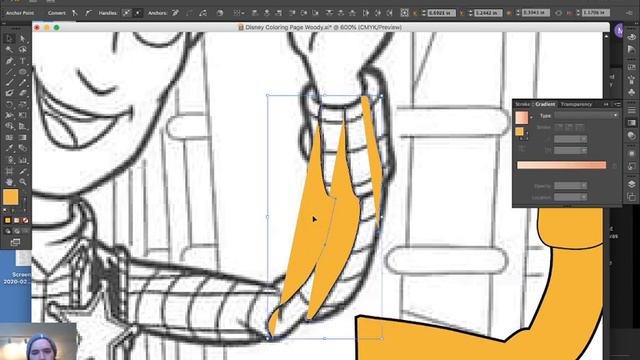The height and width of the screenshot is (360, 640).
Task: Click the gradient fill preview swatch
Action: [521, 118]
